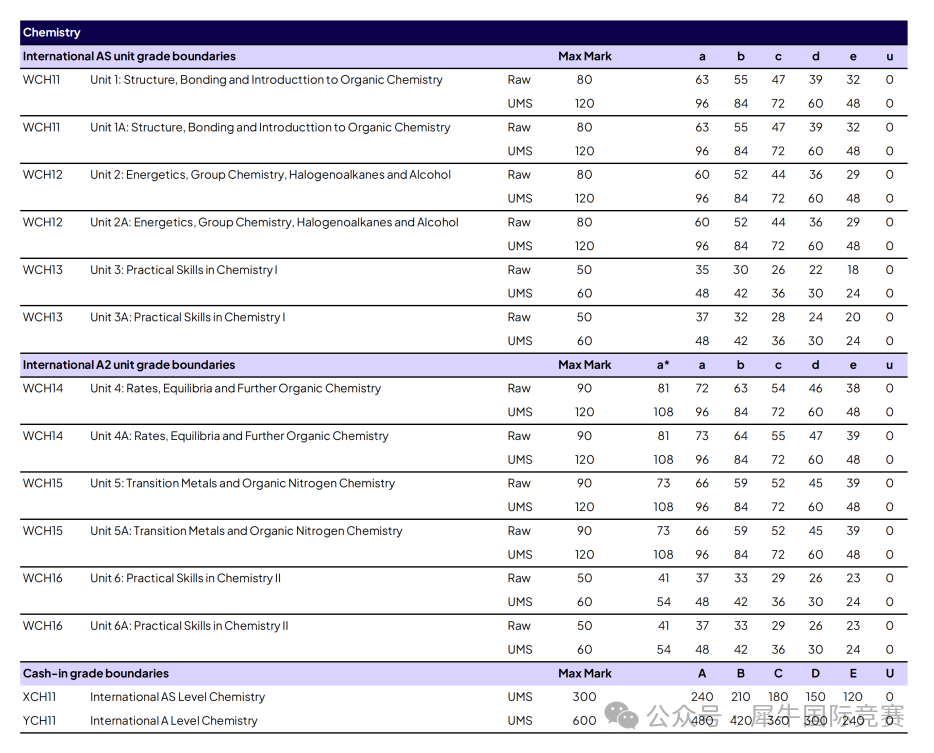Click raw mark 35 for Unit 3

[x=702, y=270]
